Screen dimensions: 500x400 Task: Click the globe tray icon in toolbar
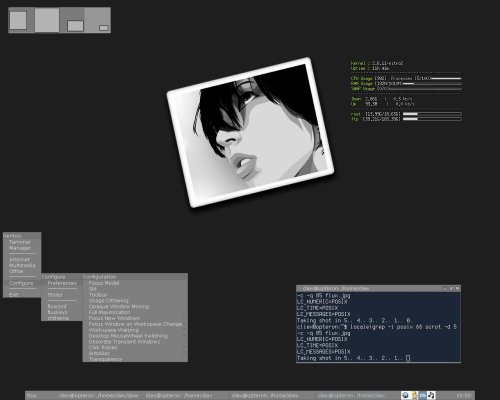click(405, 395)
